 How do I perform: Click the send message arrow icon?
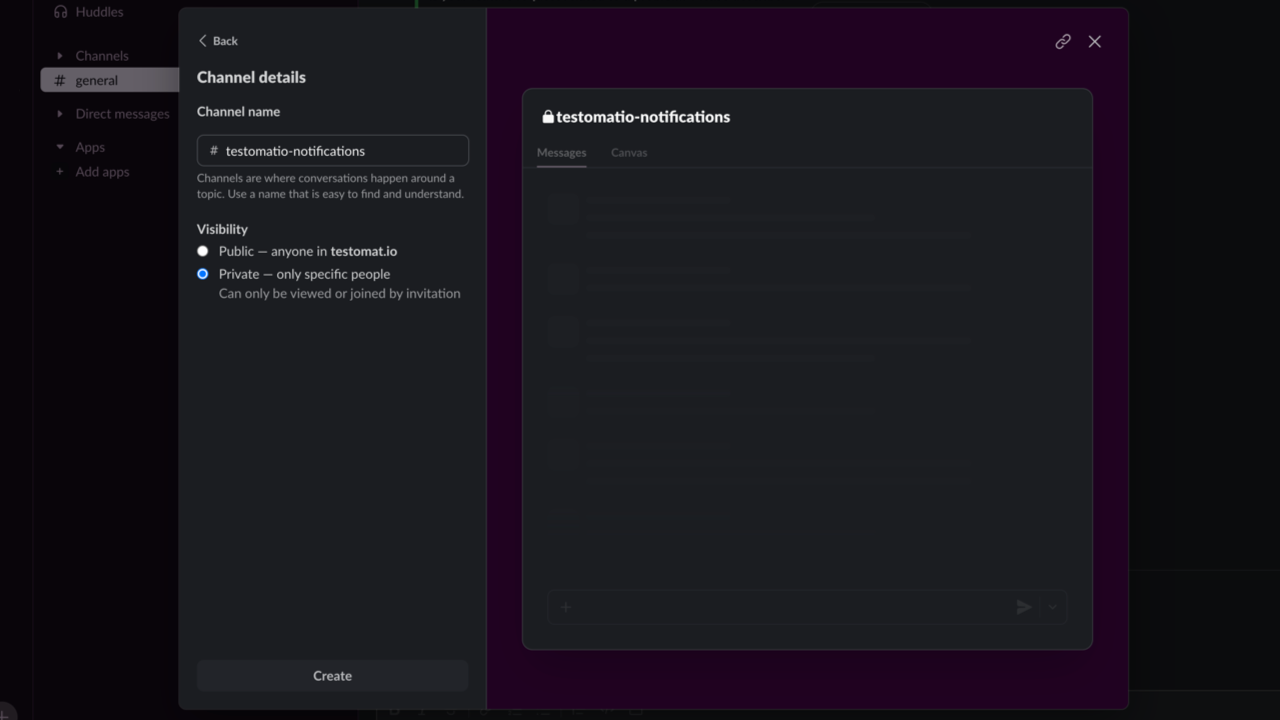[1023, 607]
